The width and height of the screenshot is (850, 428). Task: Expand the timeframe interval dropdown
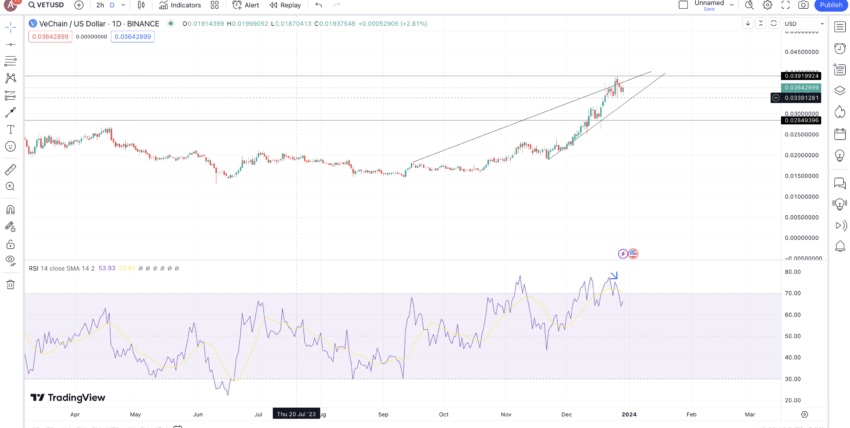coord(124,5)
